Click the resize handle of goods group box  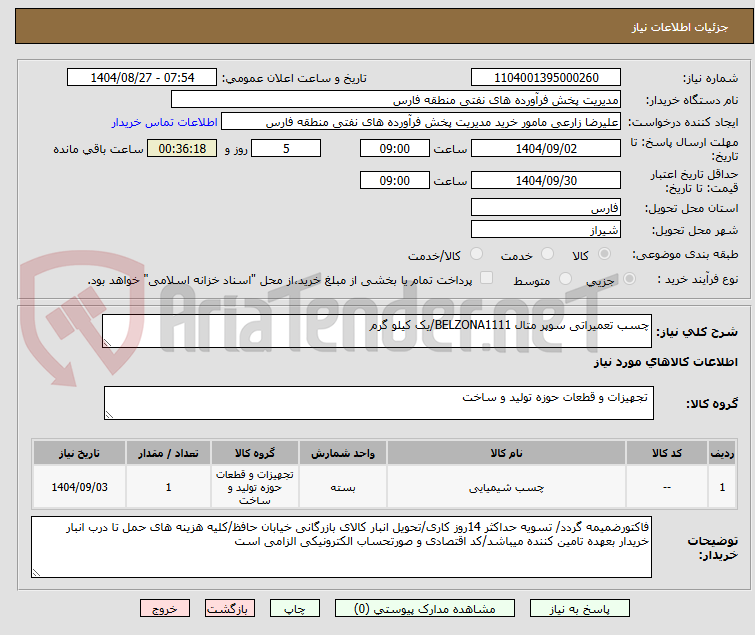[x=109, y=415]
